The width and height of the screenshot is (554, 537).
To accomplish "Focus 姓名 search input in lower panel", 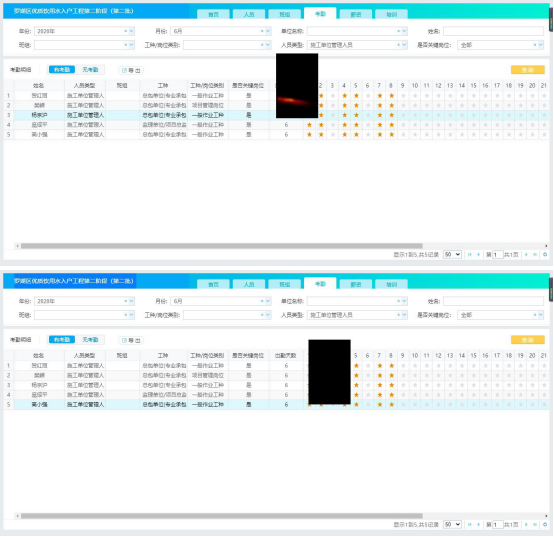I will (493, 301).
